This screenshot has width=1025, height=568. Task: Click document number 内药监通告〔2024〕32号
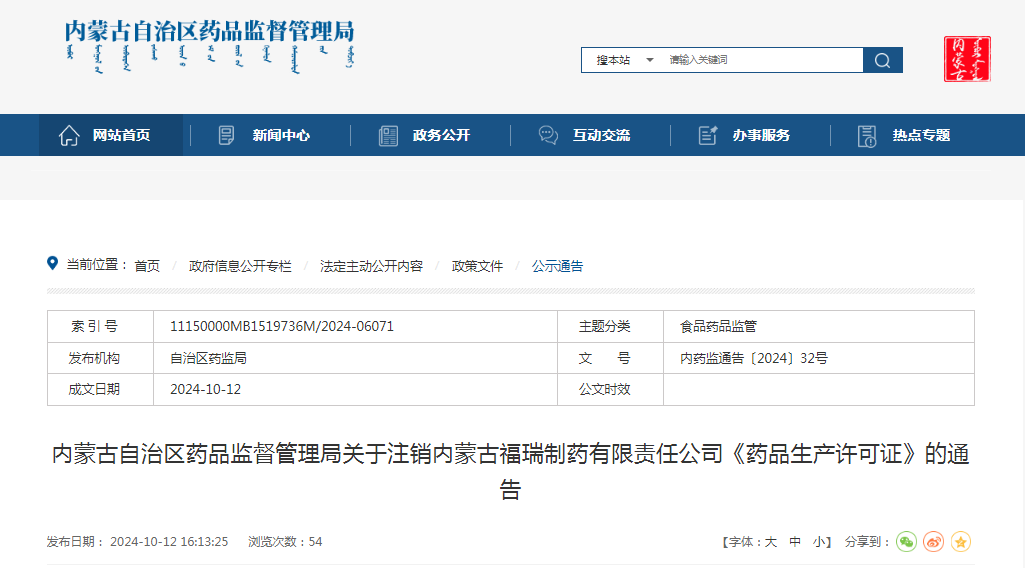click(x=754, y=358)
